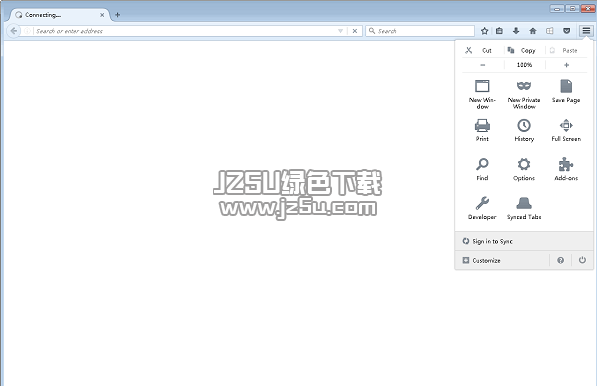Open a new tab with plus button
The image size is (597, 386).
pyautogui.click(x=117, y=15)
